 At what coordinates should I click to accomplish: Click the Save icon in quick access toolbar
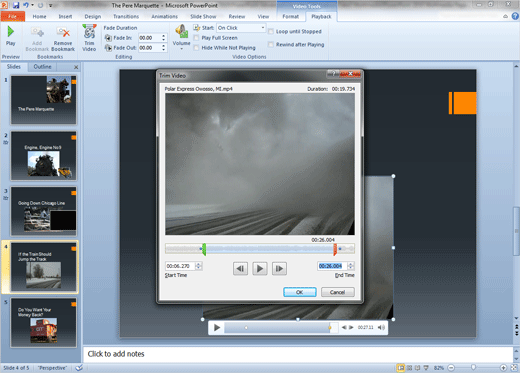pyautogui.click(x=16, y=5)
